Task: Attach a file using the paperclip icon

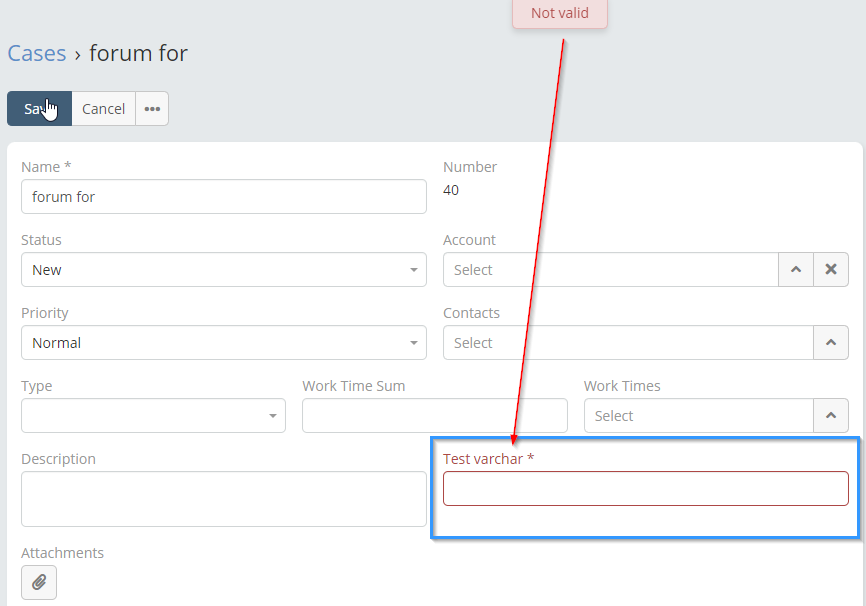Action: click(39, 582)
